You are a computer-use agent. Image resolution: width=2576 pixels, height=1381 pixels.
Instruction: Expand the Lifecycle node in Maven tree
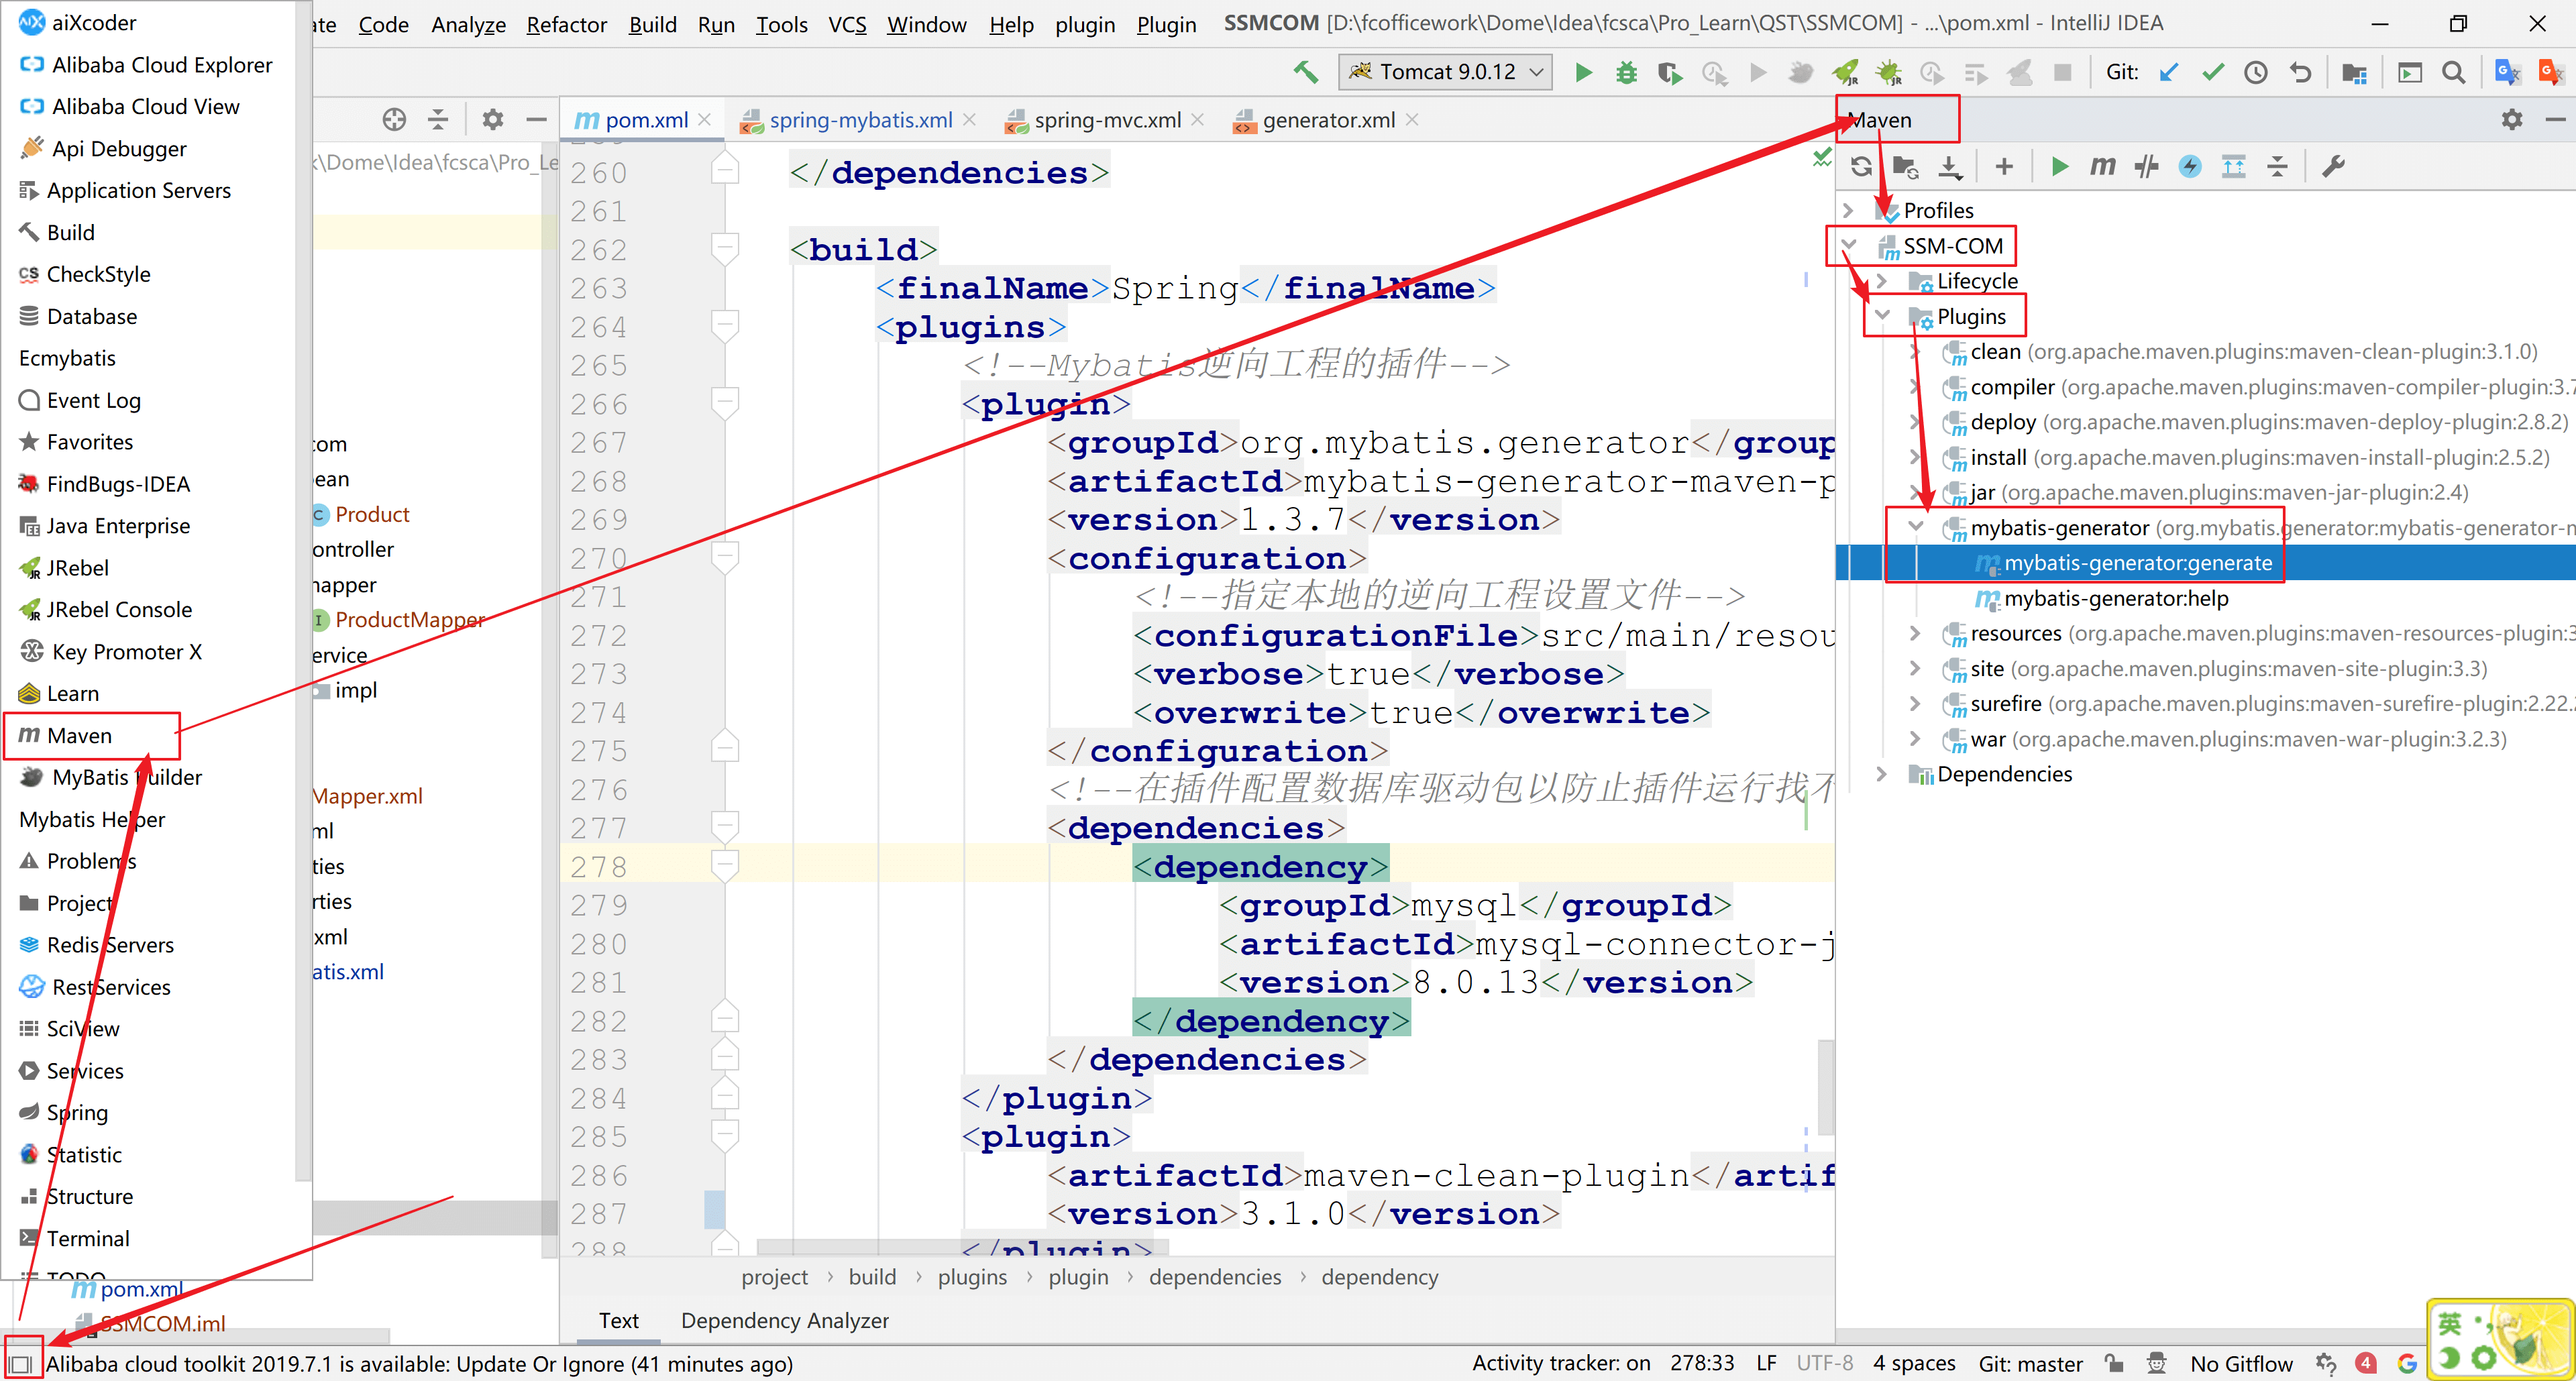pyautogui.click(x=1882, y=281)
